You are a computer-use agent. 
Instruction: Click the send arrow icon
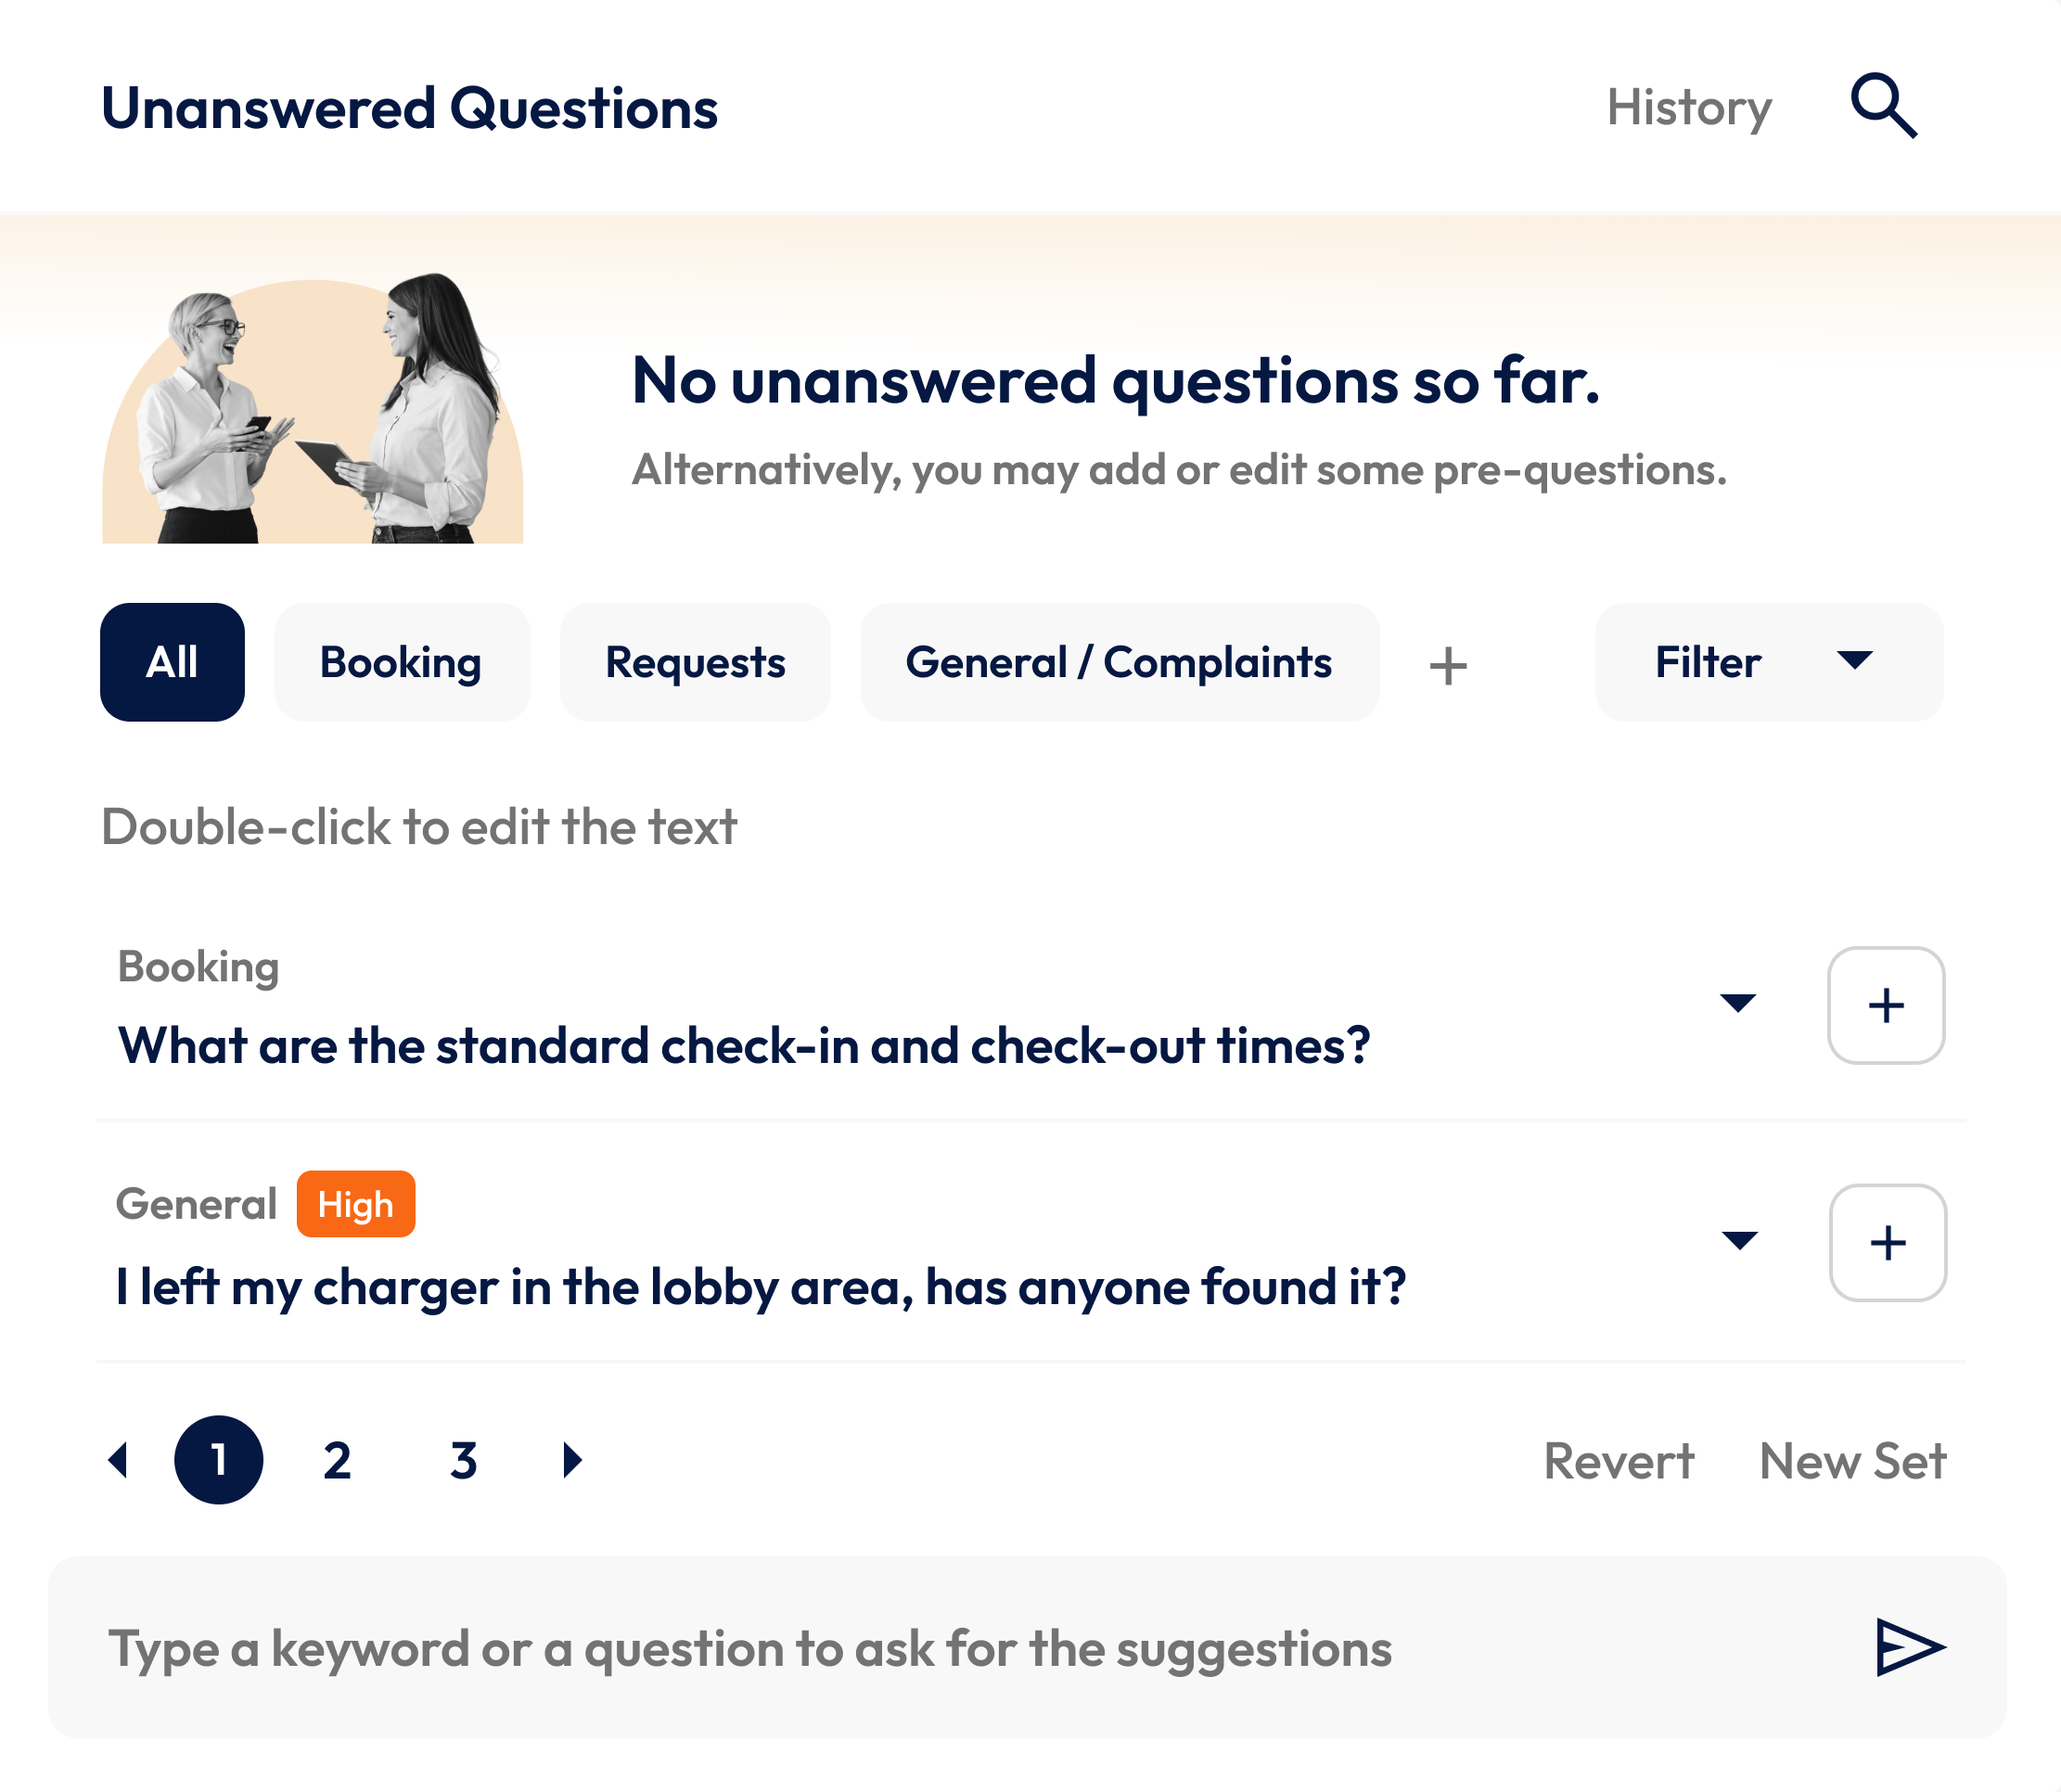(x=1908, y=1647)
